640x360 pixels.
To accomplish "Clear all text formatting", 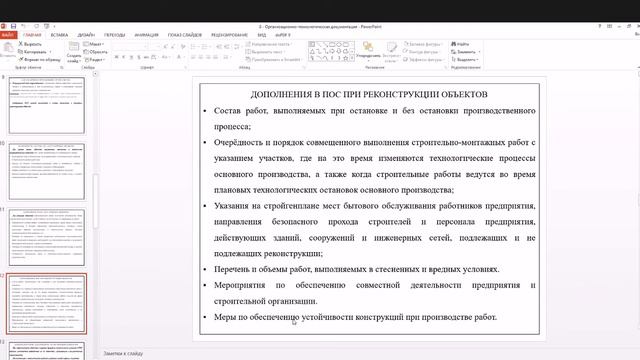I will pyautogui.click(x=183, y=47).
